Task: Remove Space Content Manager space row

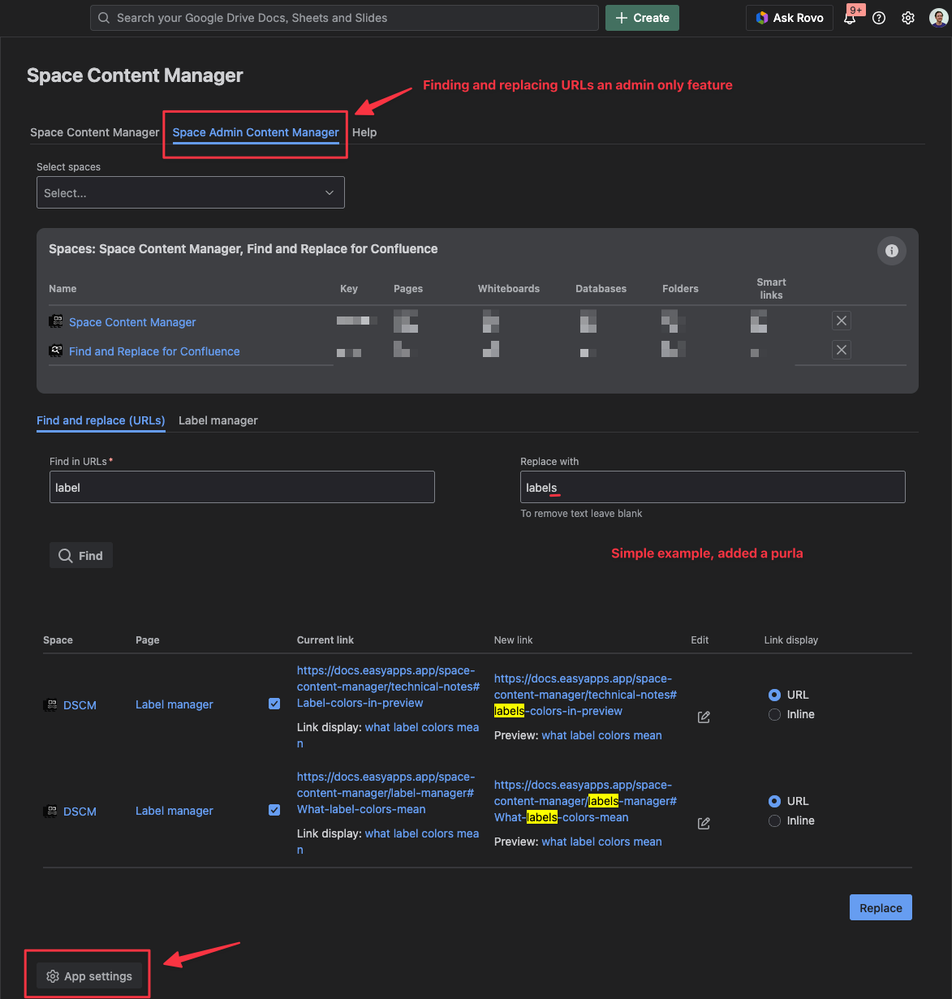Action: 841,320
